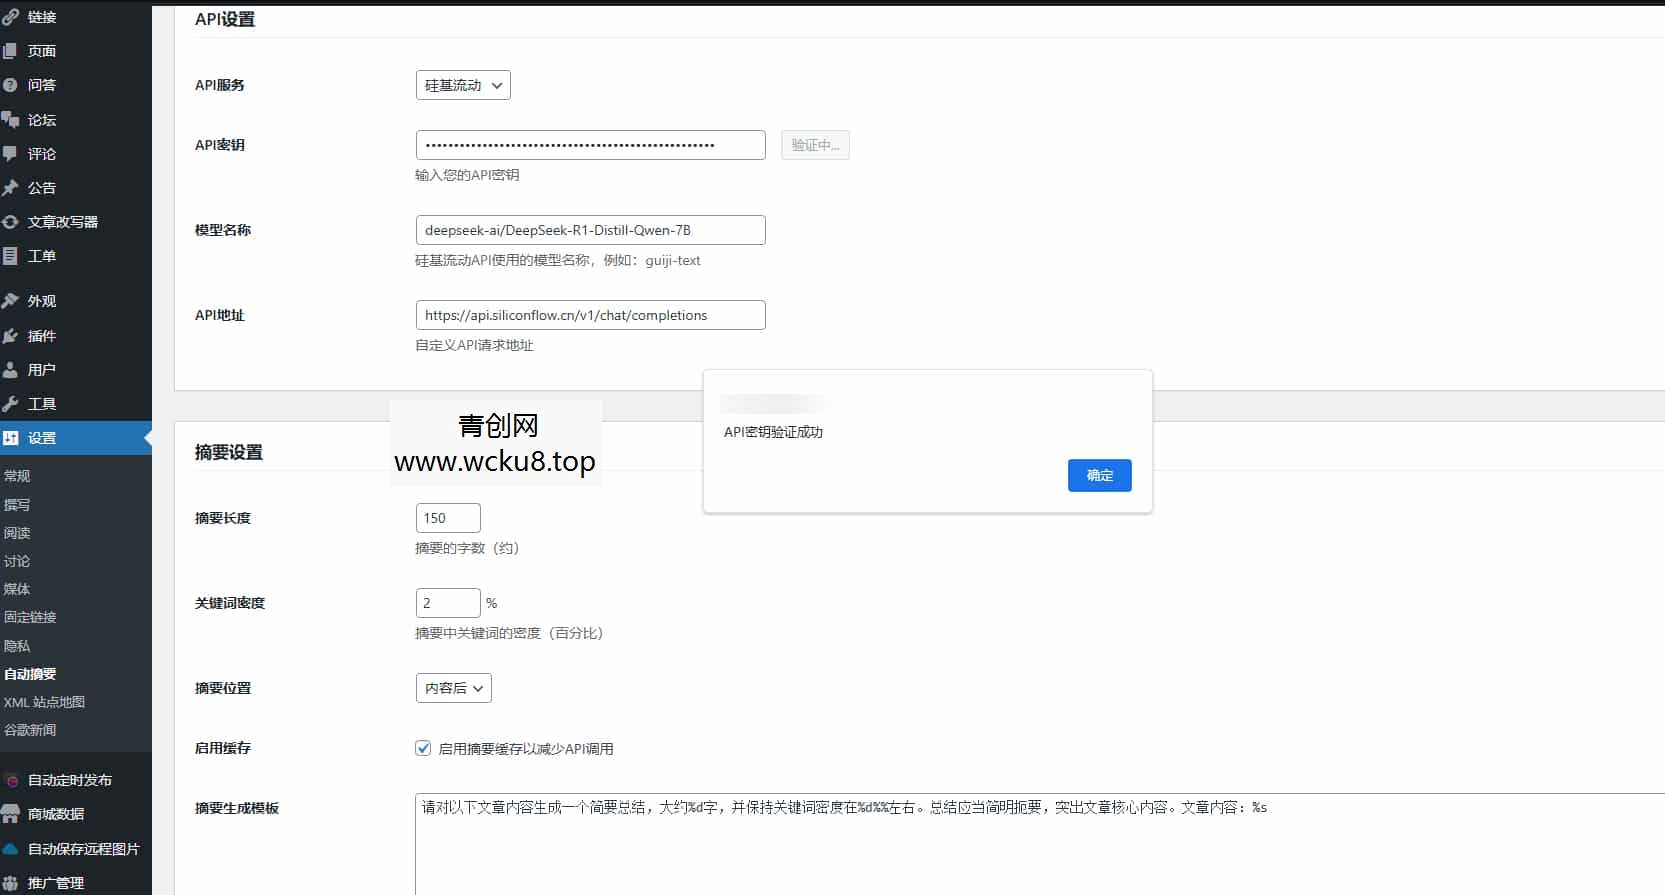
Task: Click the 推广管理 menu label
Action: pos(56,883)
